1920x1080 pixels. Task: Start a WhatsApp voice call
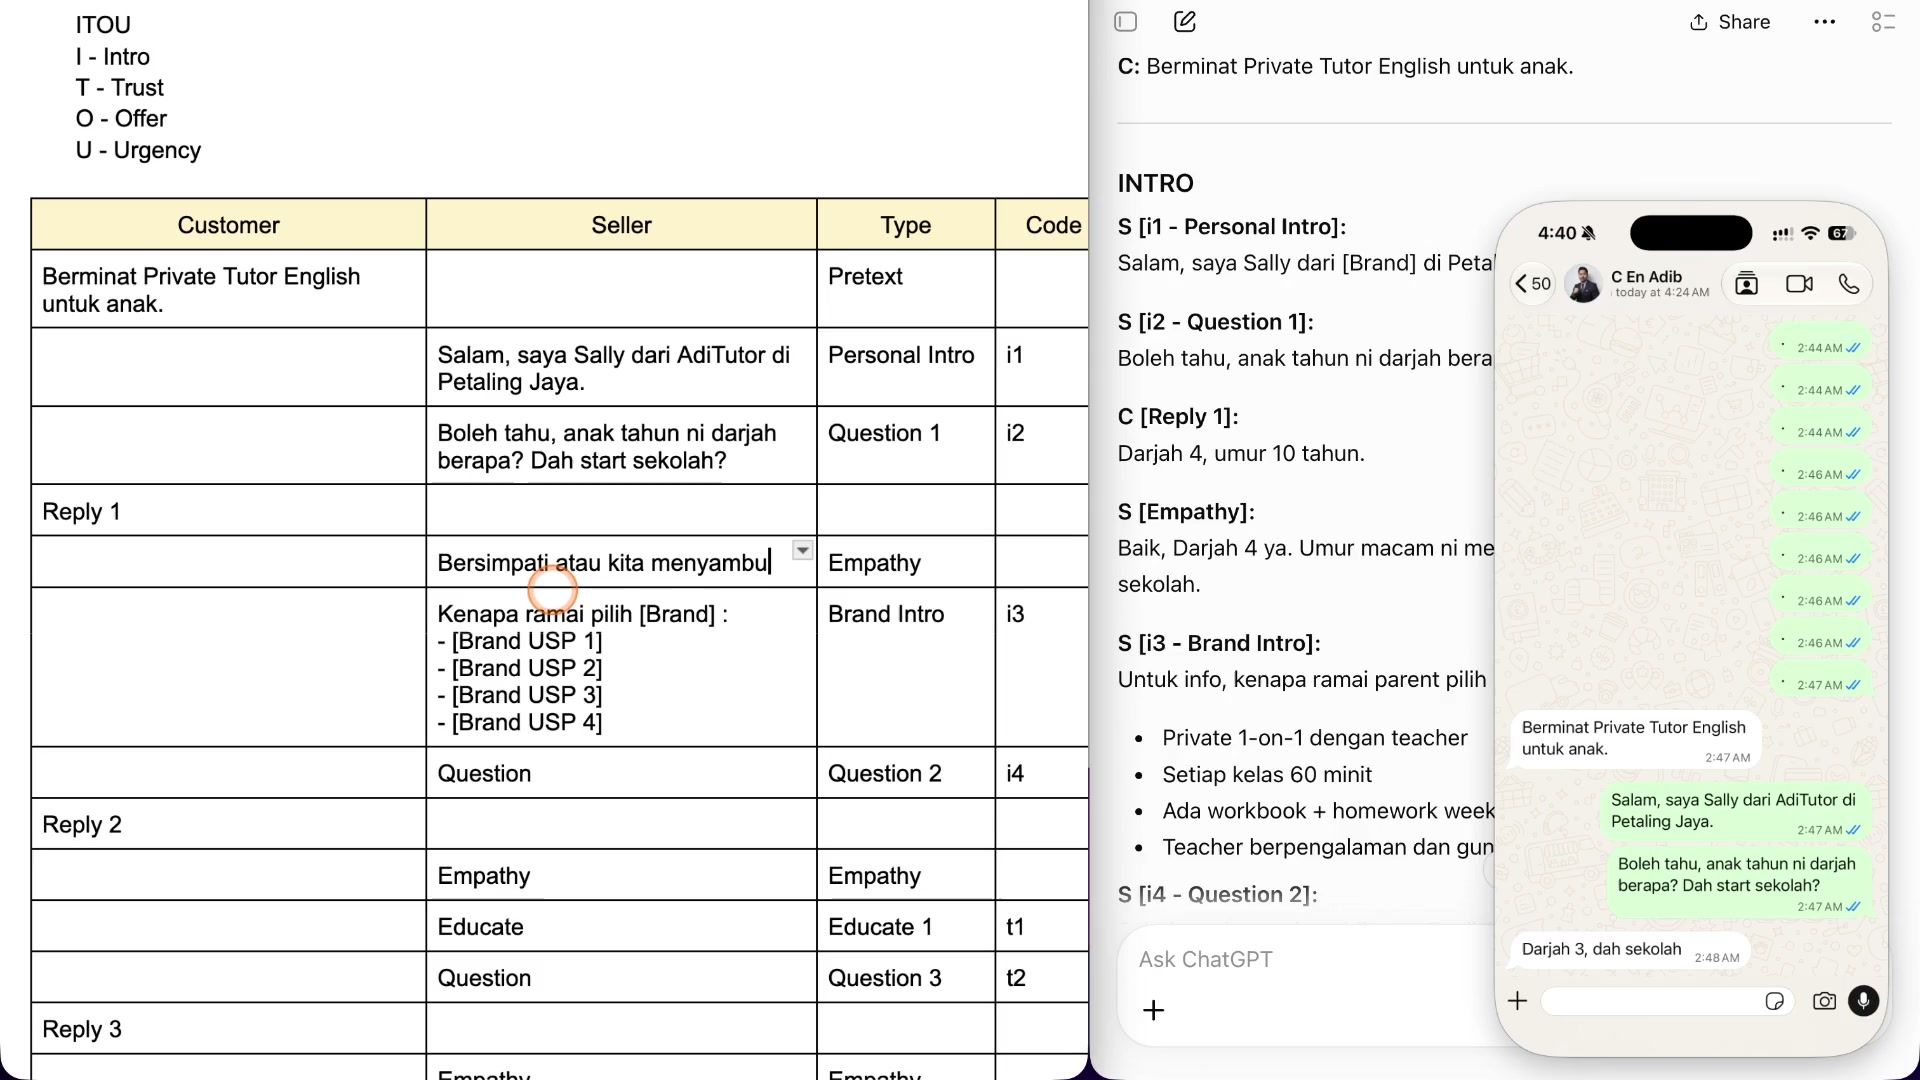pyautogui.click(x=1849, y=284)
